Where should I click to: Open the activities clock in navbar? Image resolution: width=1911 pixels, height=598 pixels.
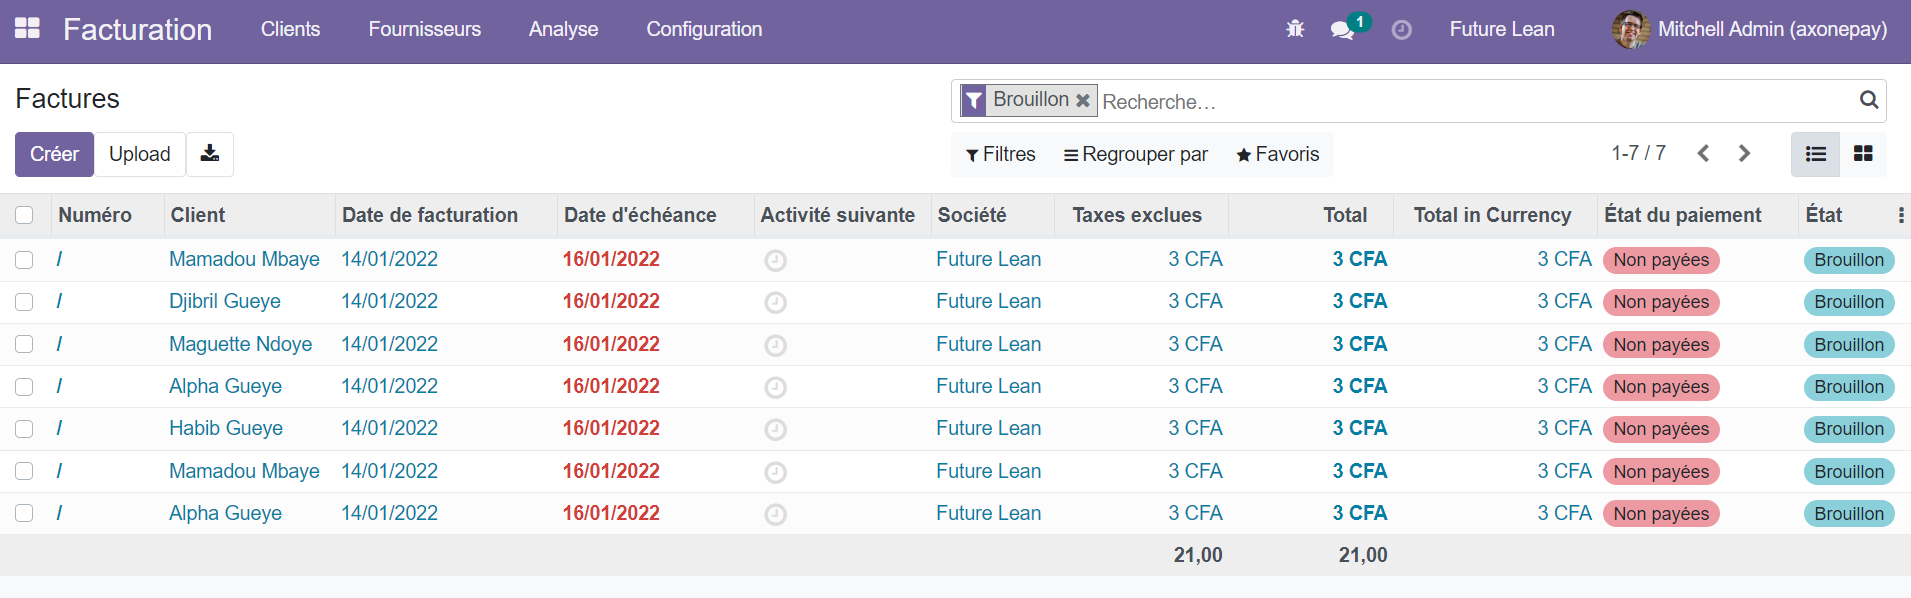[x=1402, y=30]
